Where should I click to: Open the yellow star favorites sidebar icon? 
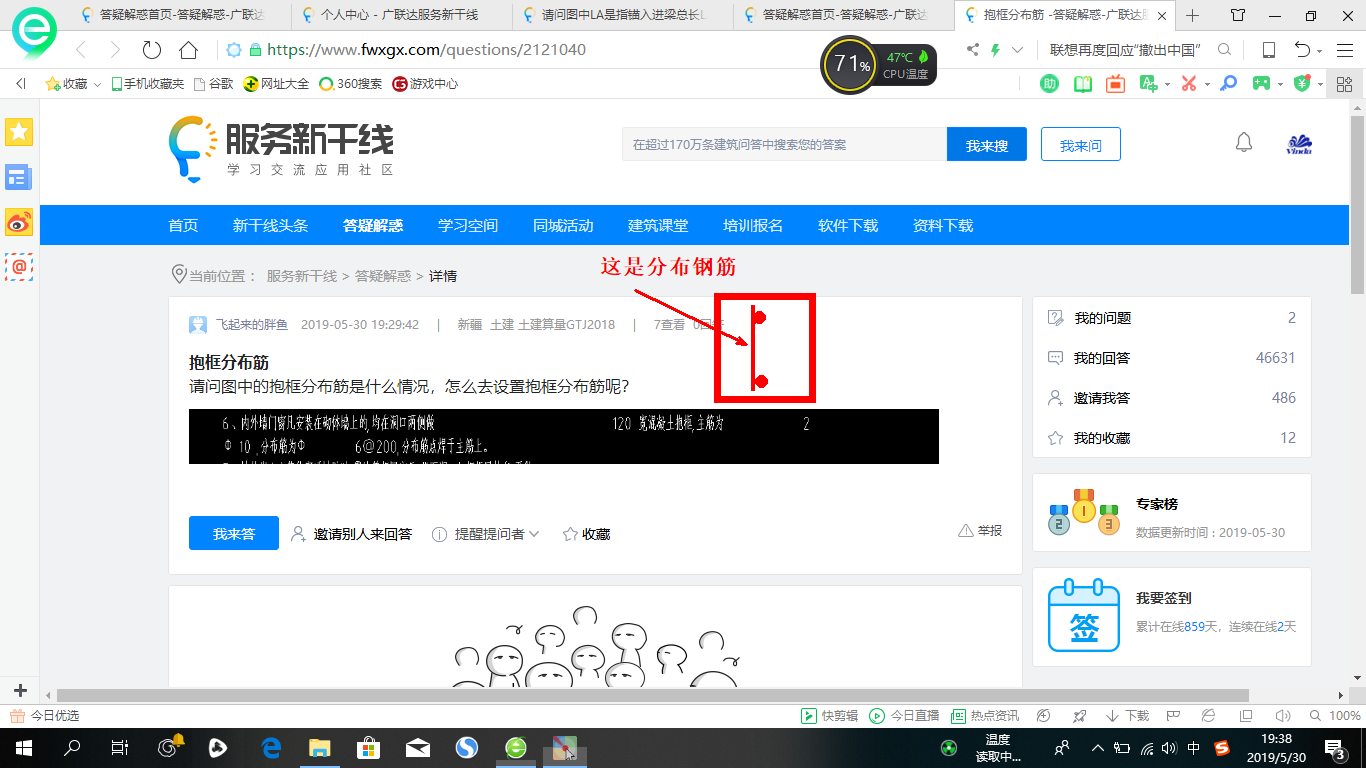[x=19, y=131]
